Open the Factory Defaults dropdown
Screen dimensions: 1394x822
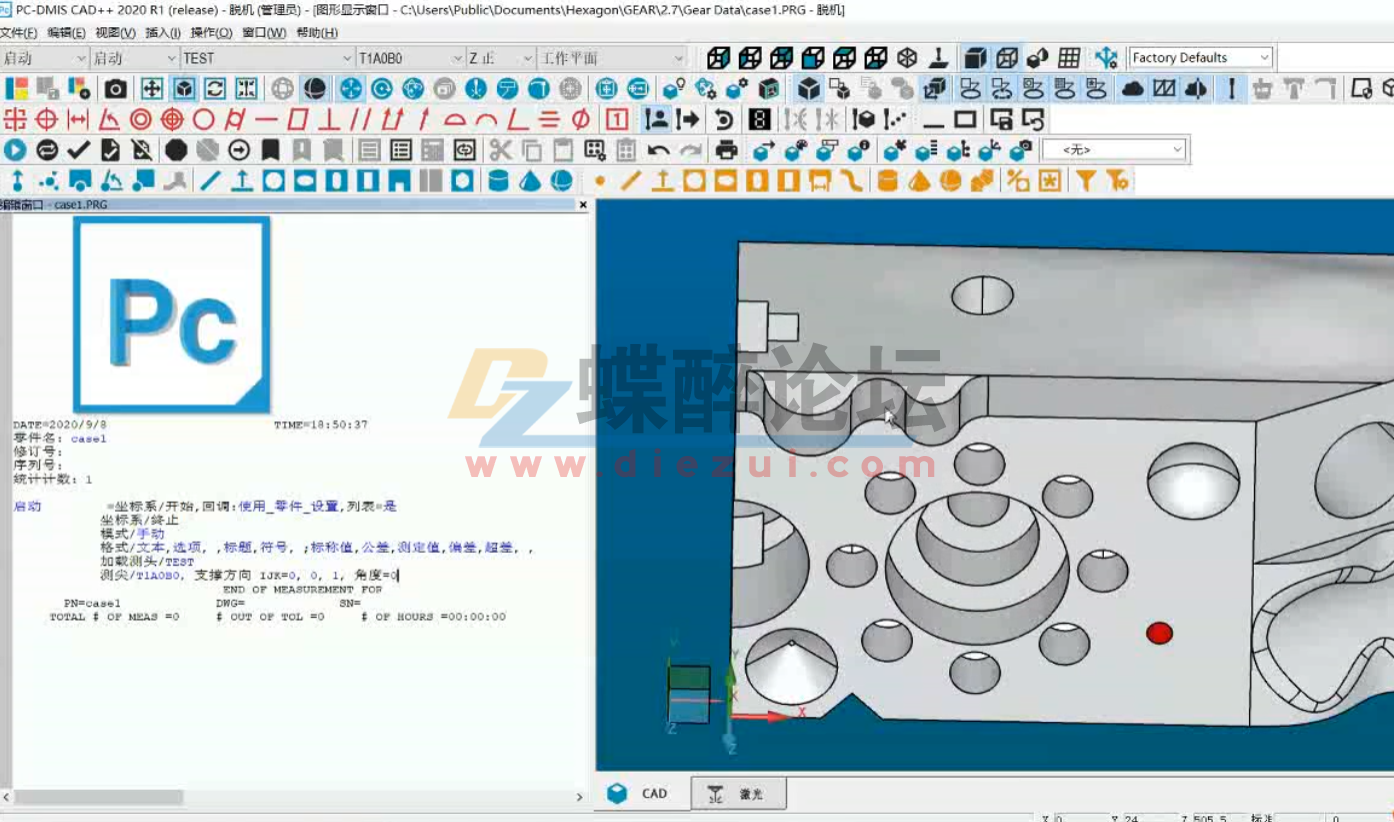(1267, 57)
